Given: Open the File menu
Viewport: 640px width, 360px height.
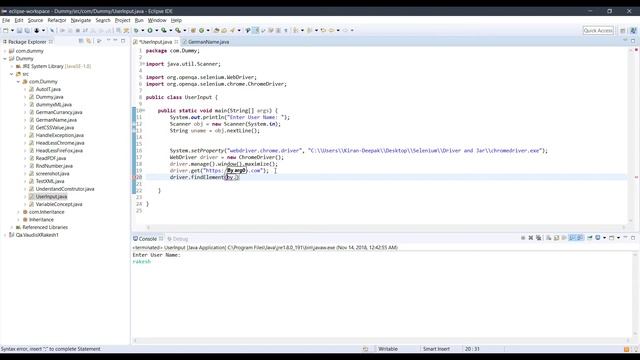Looking at the screenshot, I should (x=6, y=20).
